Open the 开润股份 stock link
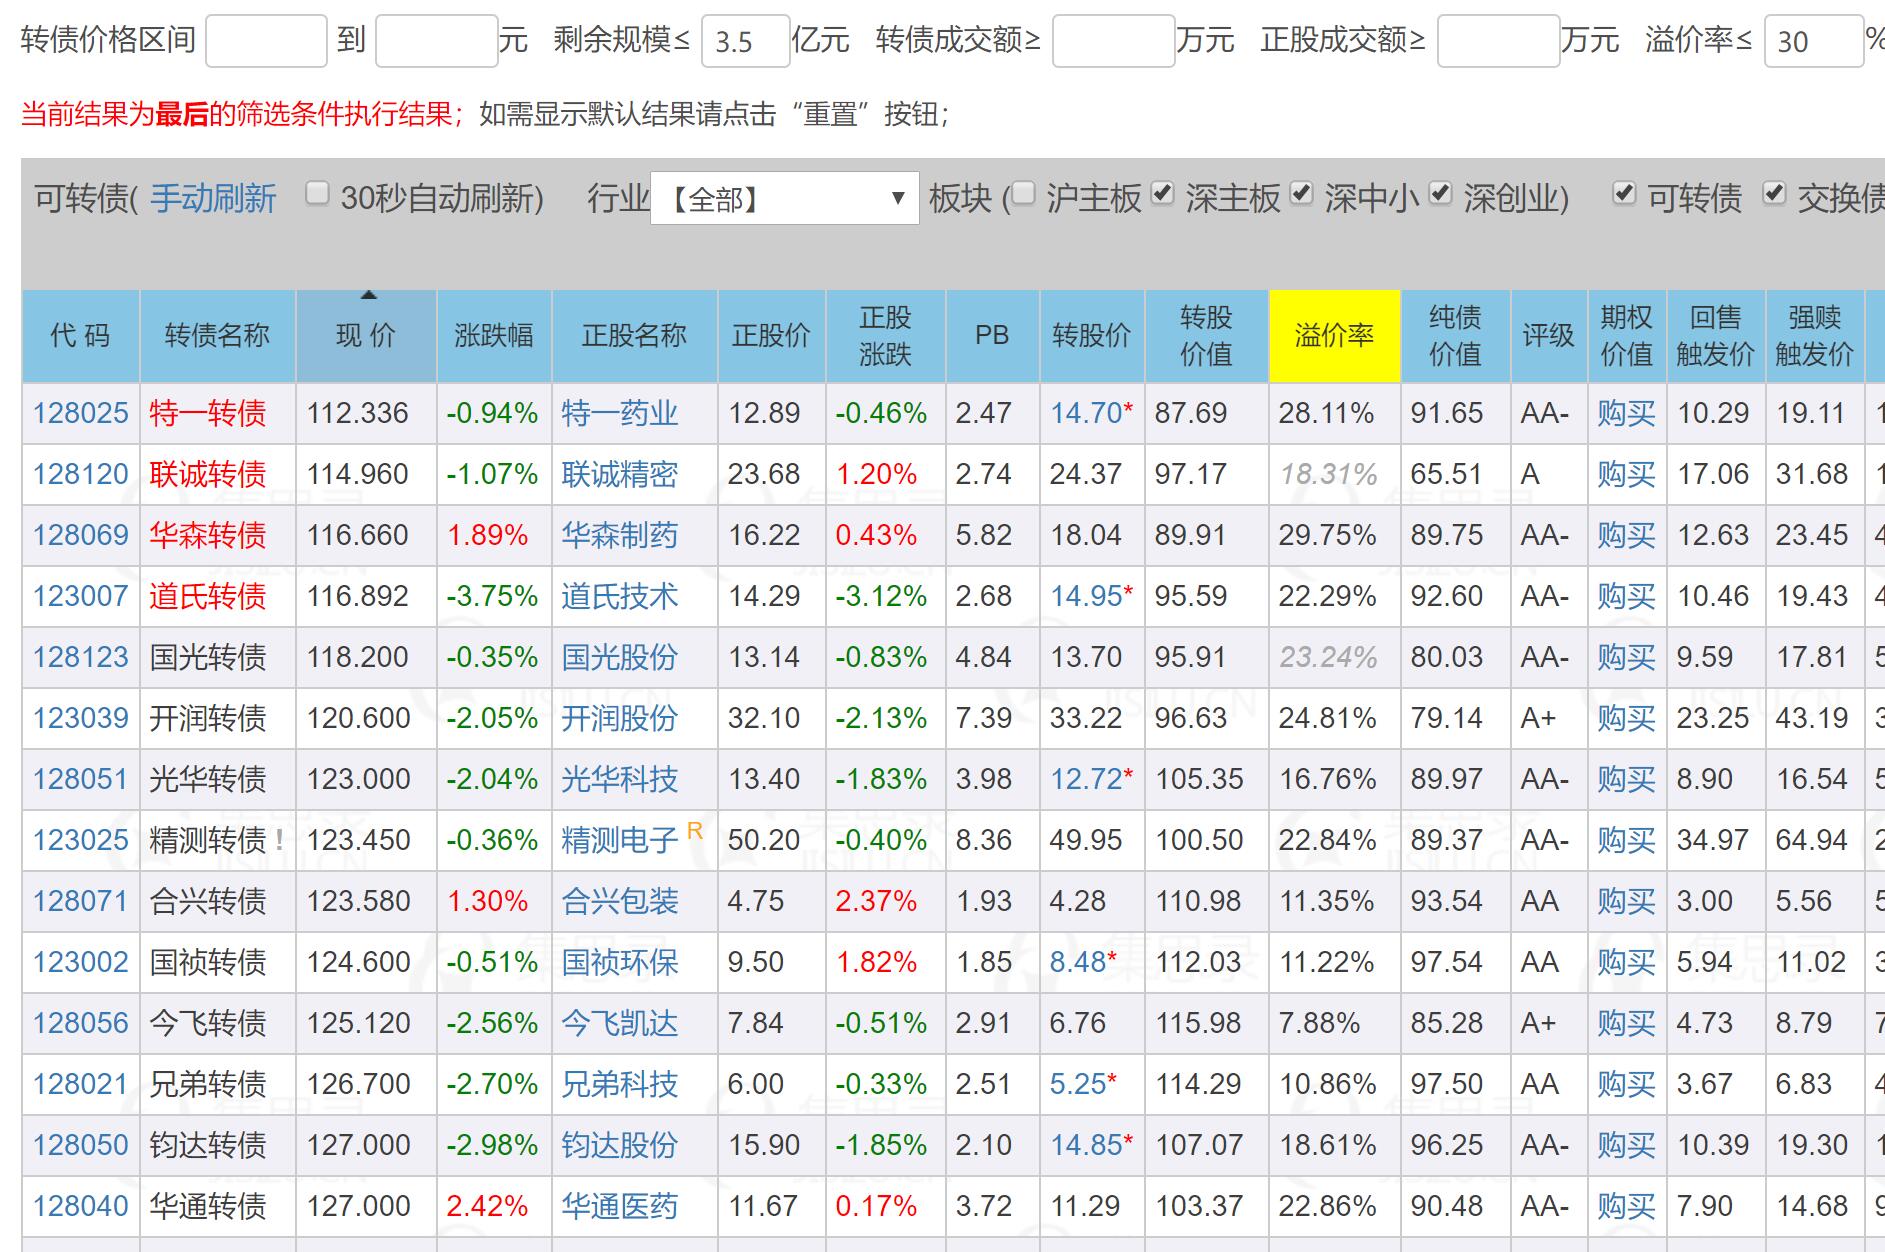The width and height of the screenshot is (1885, 1252). pyautogui.click(x=620, y=718)
